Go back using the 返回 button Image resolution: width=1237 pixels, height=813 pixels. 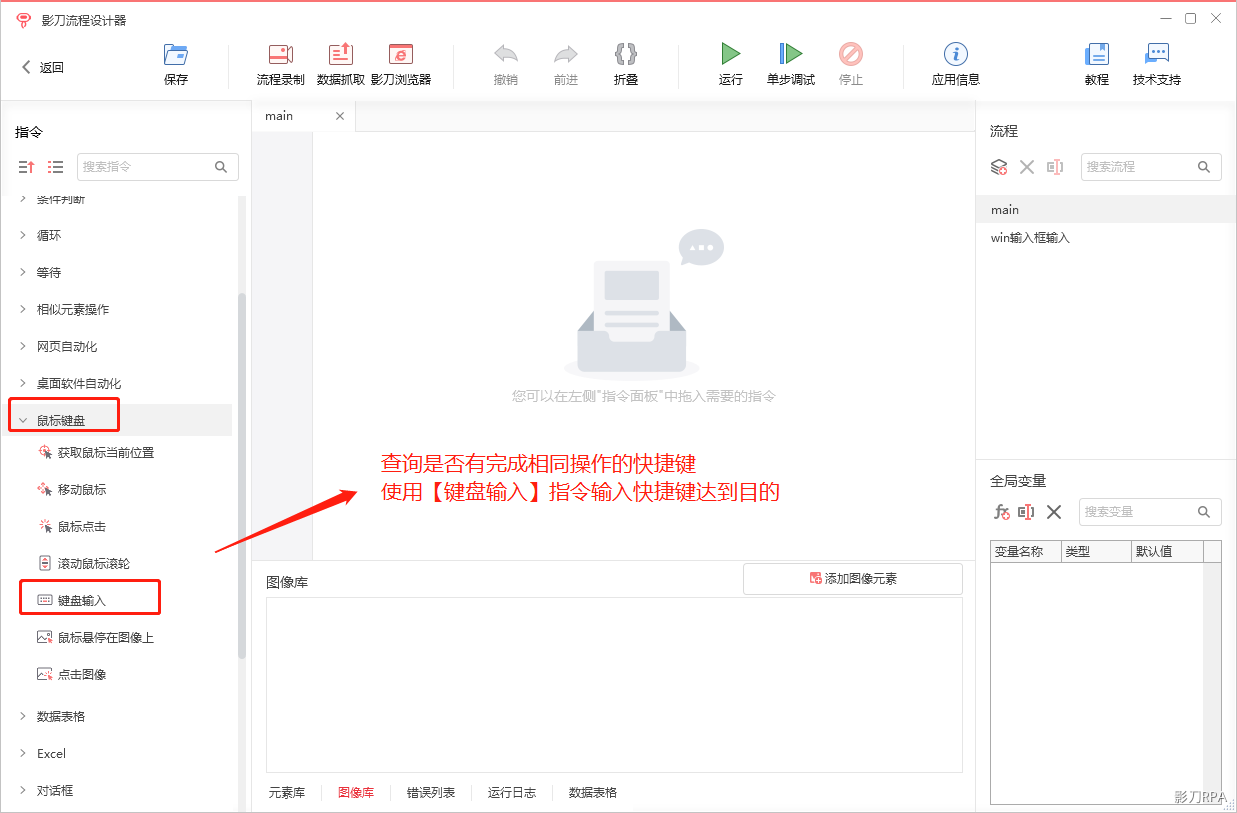tap(42, 67)
